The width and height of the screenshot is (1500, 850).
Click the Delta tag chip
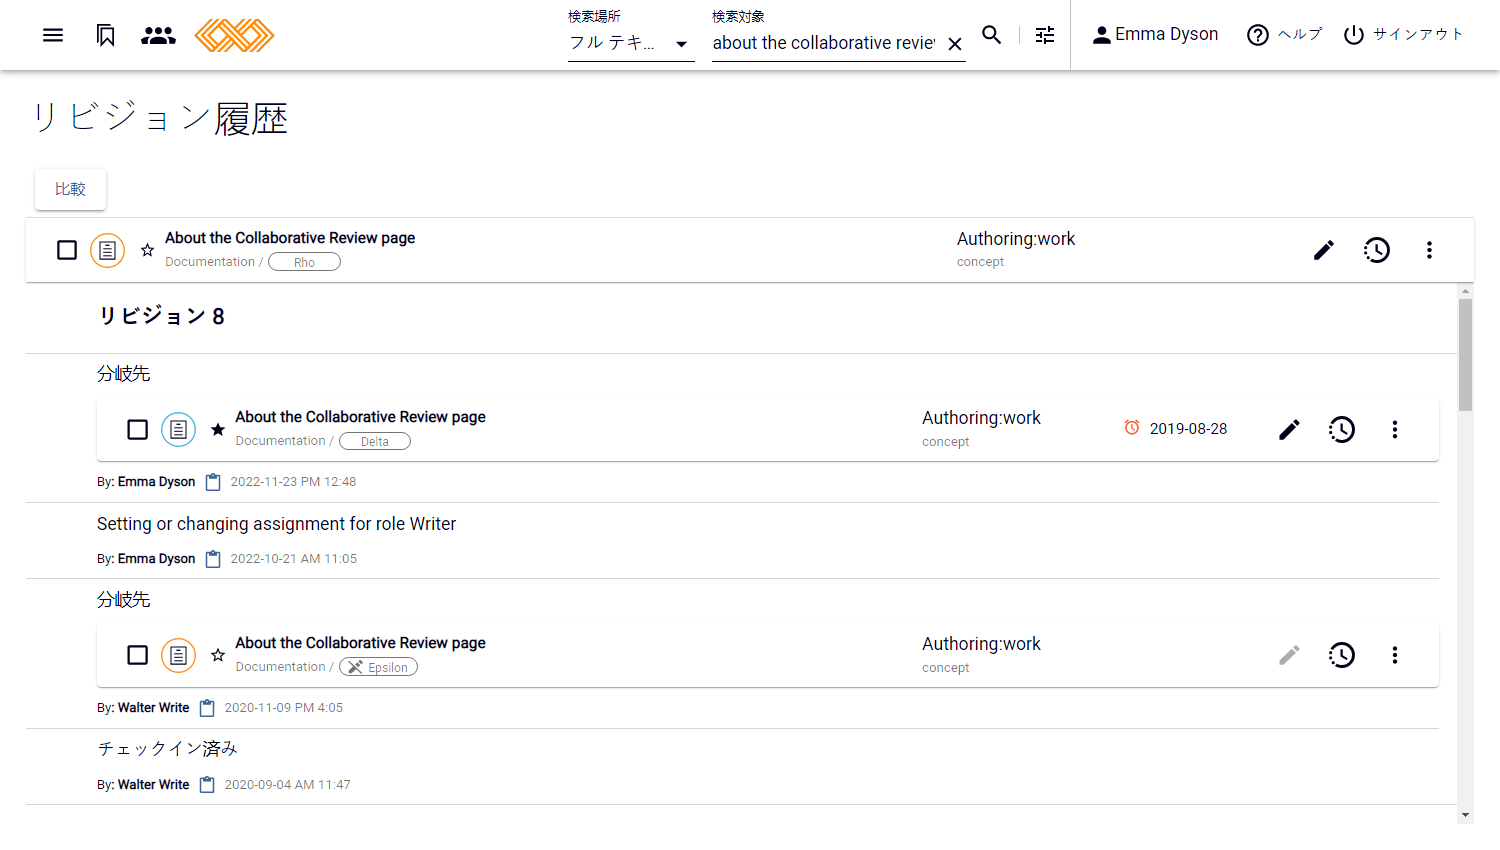coord(375,441)
